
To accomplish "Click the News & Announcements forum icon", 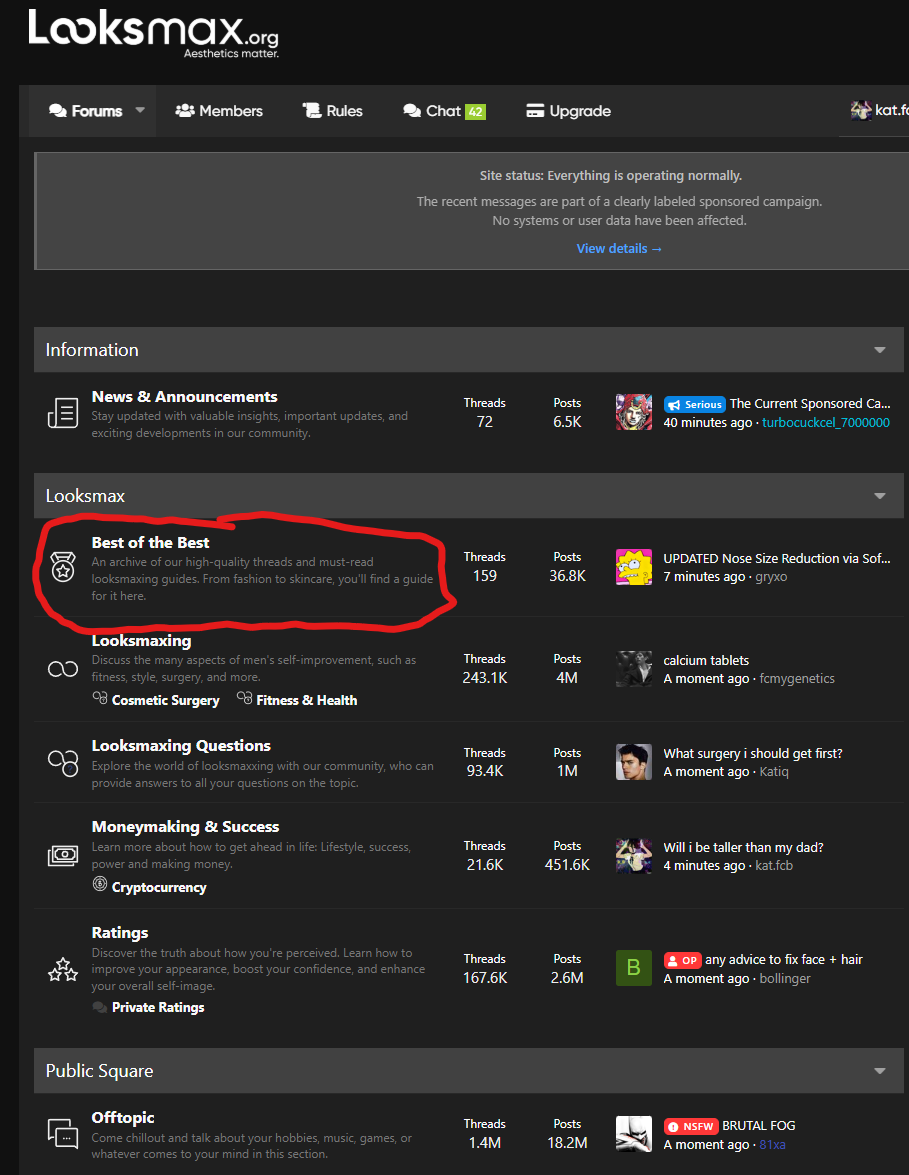I will [63, 413].
